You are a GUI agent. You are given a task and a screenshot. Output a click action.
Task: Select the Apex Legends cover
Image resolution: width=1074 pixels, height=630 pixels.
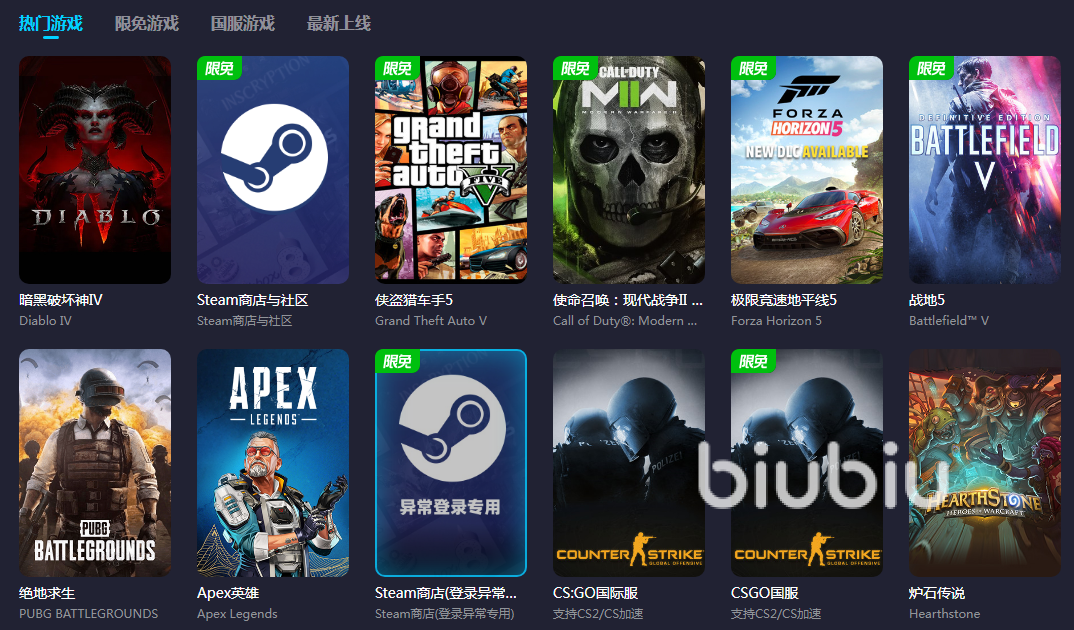tap(273, 463)
